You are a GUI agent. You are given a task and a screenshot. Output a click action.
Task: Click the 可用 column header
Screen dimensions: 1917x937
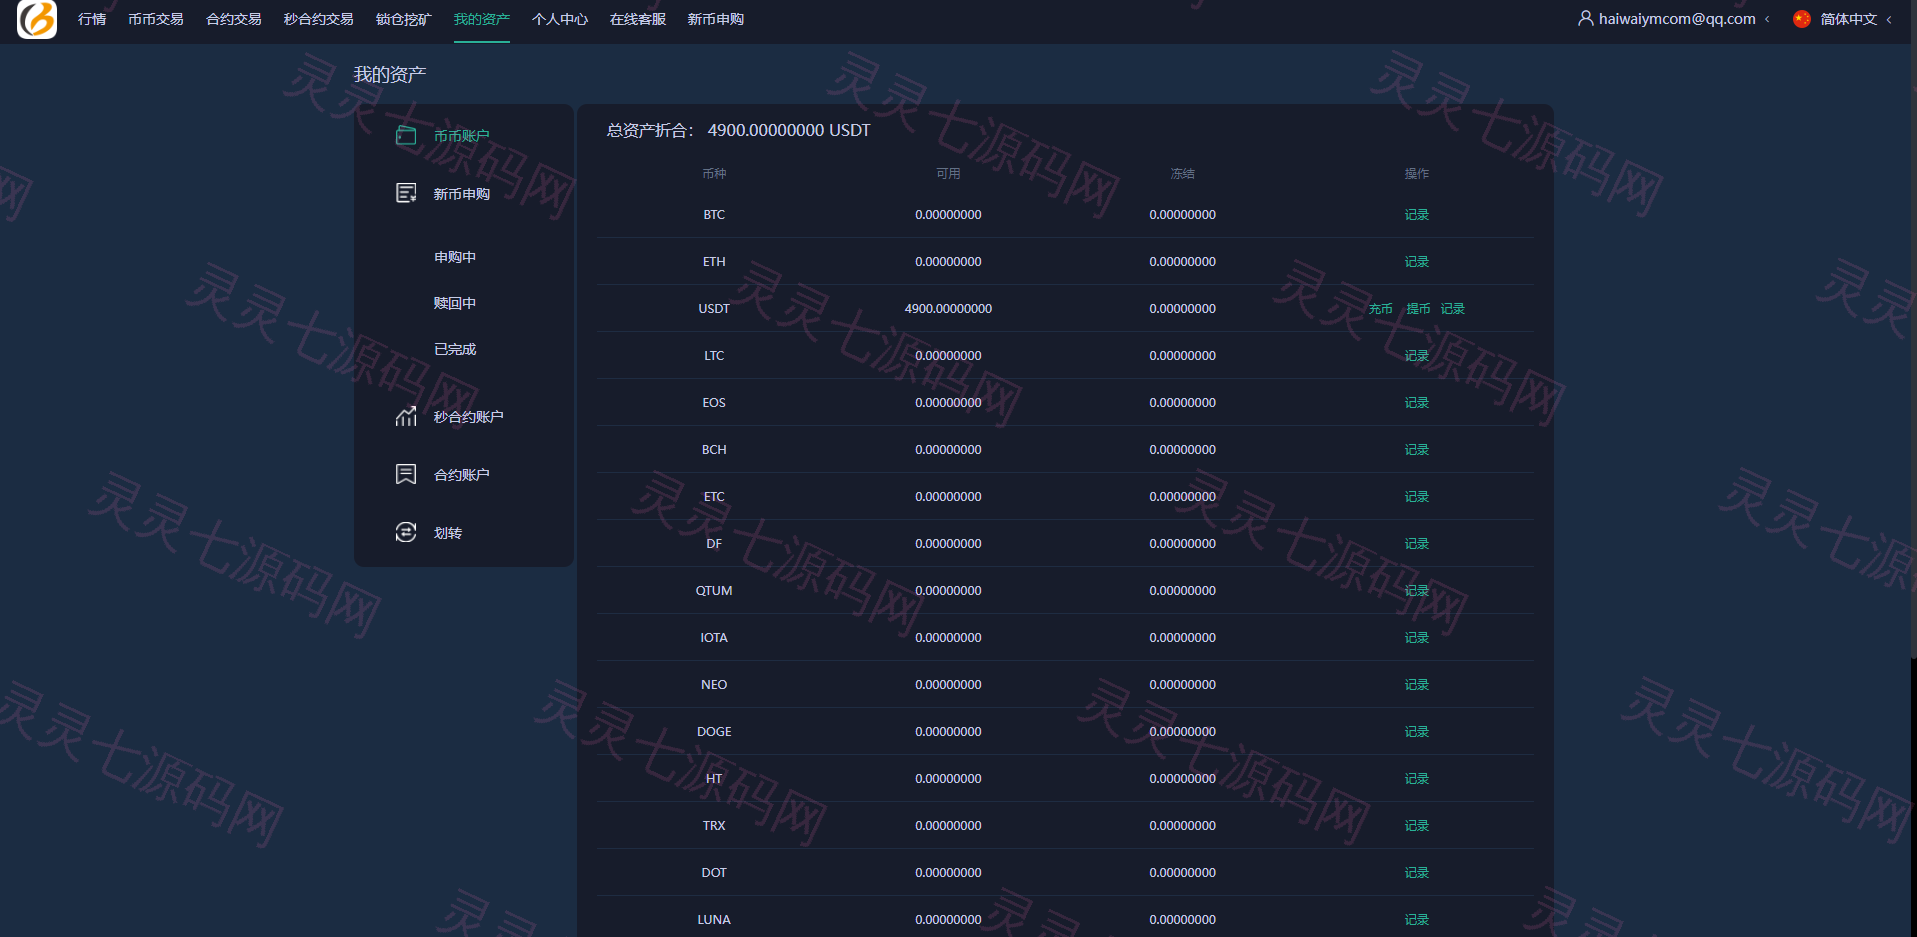[948, 173]
